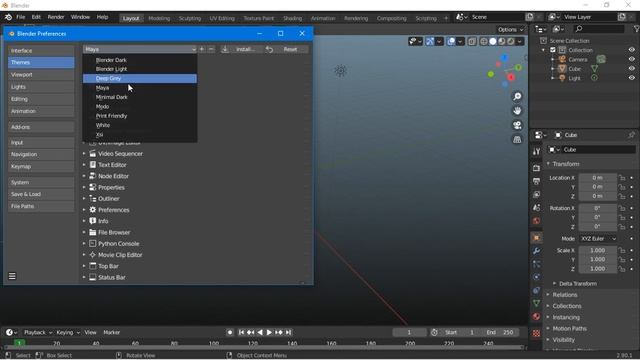Viewport: 640px width, 360px height.
Task: Open Active Tool properties tab icon
Action: 536,151
